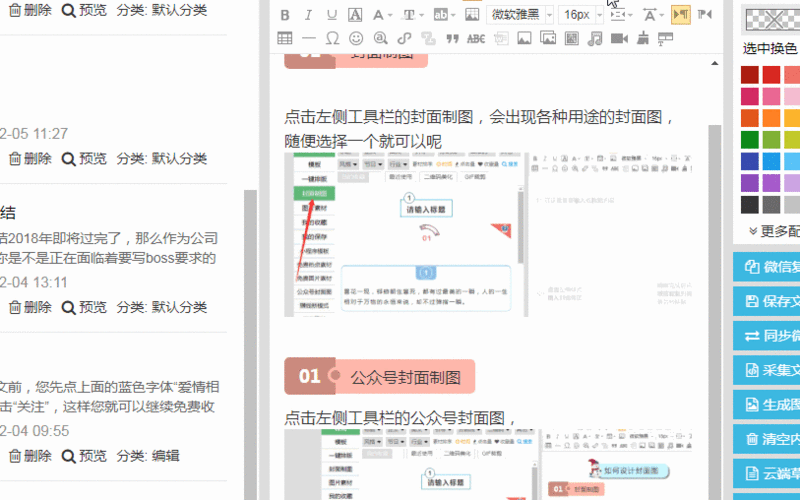Screen dimensions: 800x500
Task: Insert a table with the table icon
Action: tap(285, 38)
